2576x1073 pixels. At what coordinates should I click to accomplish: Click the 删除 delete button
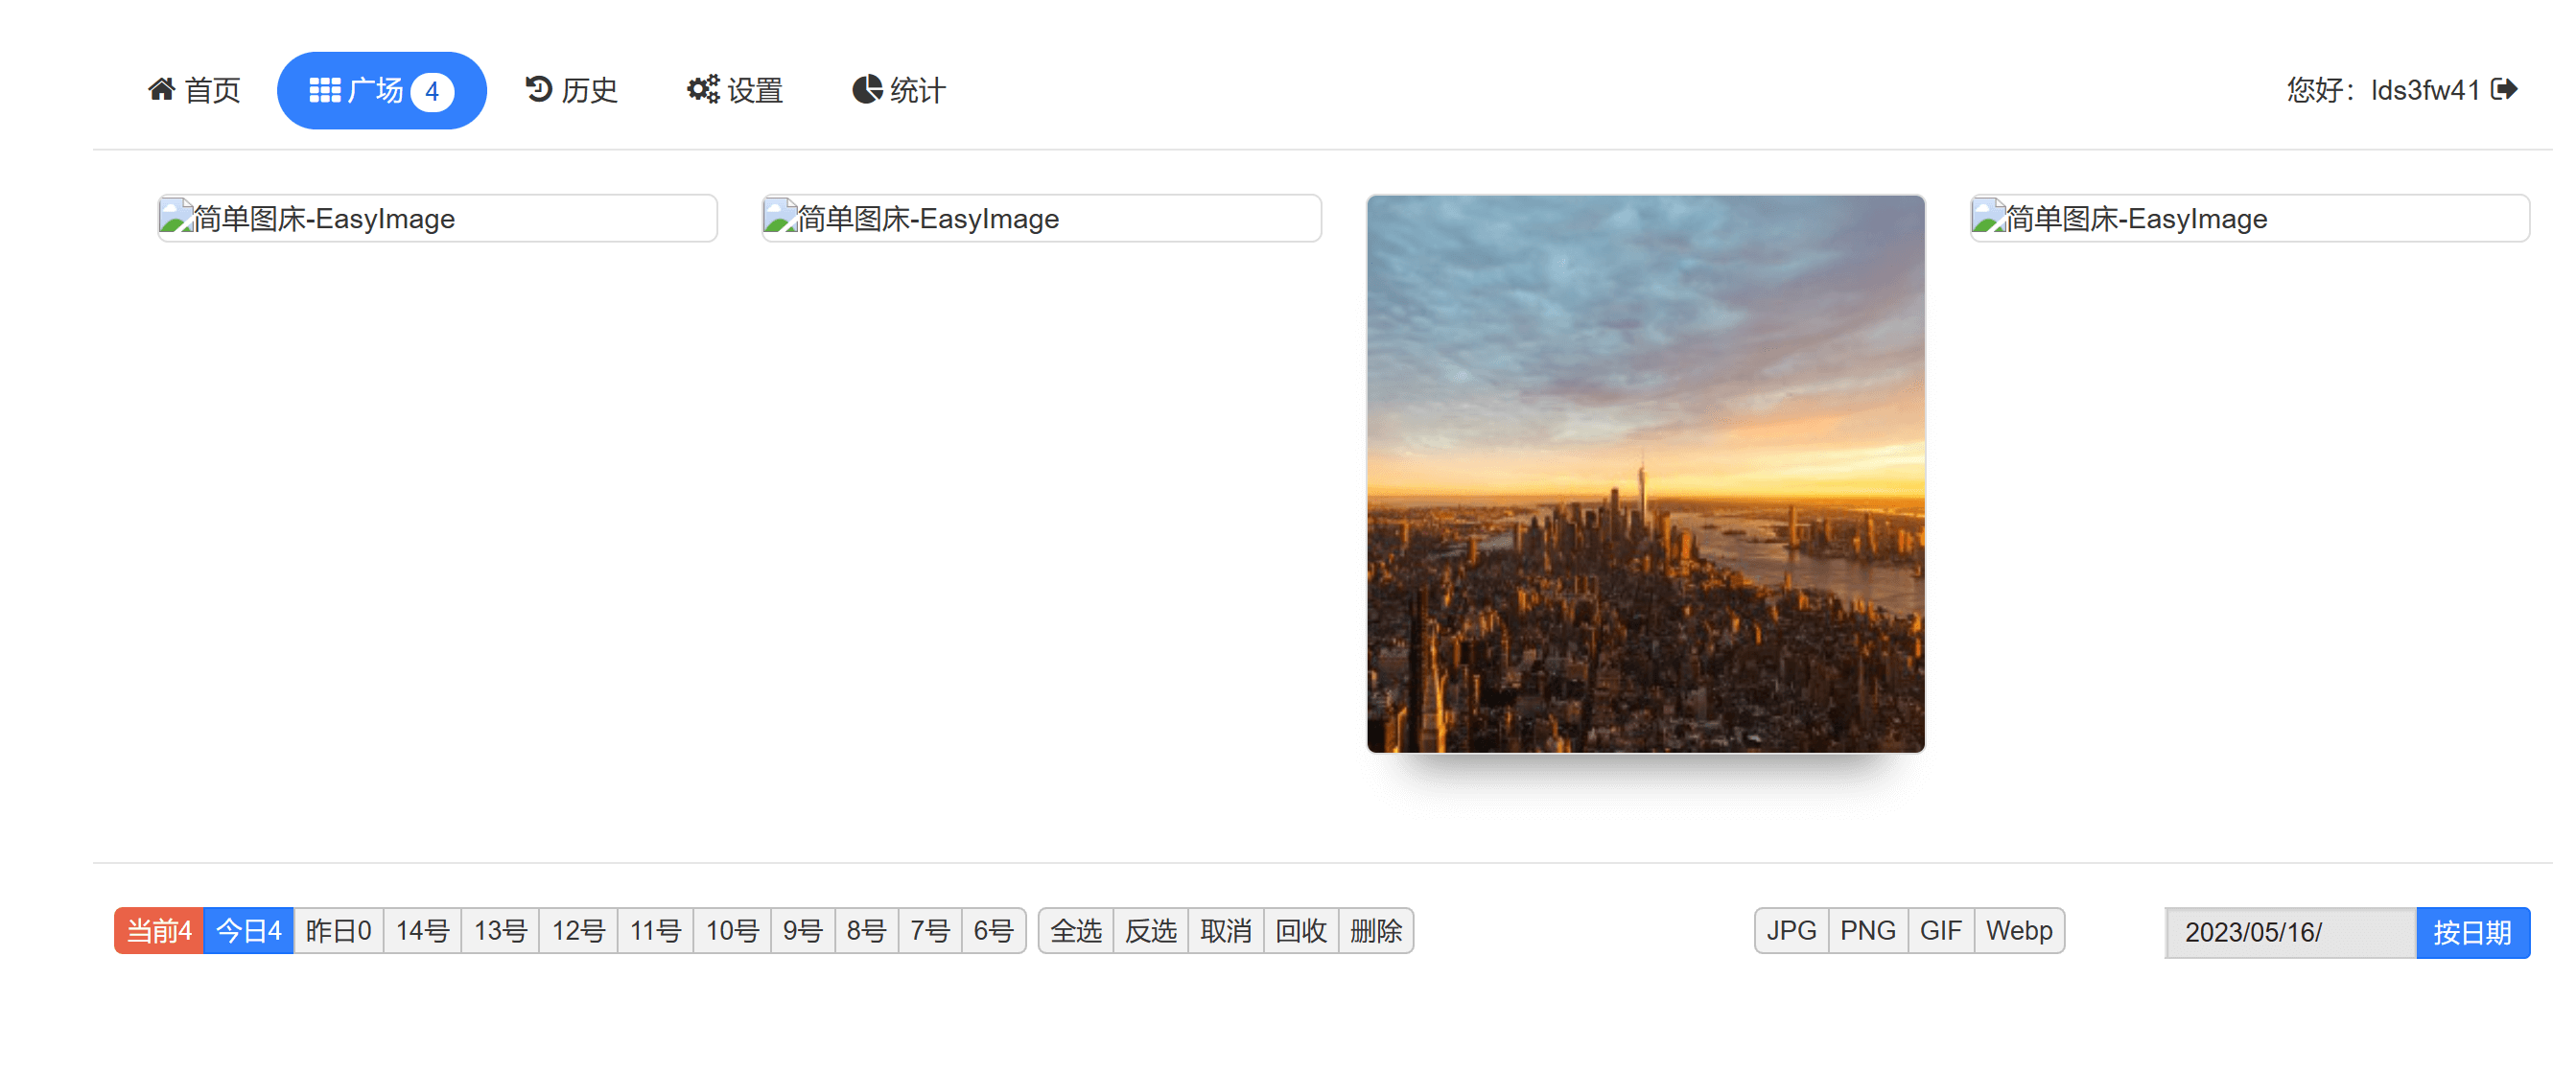(1377, 930)
